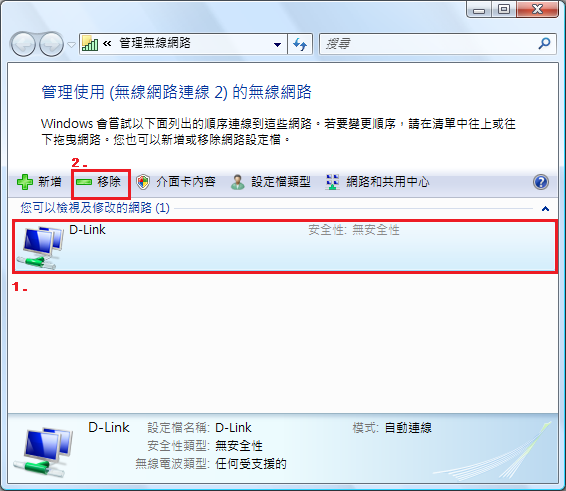Click the refresh arrows button
Screen dimensions: 566x491
[300, 44]
